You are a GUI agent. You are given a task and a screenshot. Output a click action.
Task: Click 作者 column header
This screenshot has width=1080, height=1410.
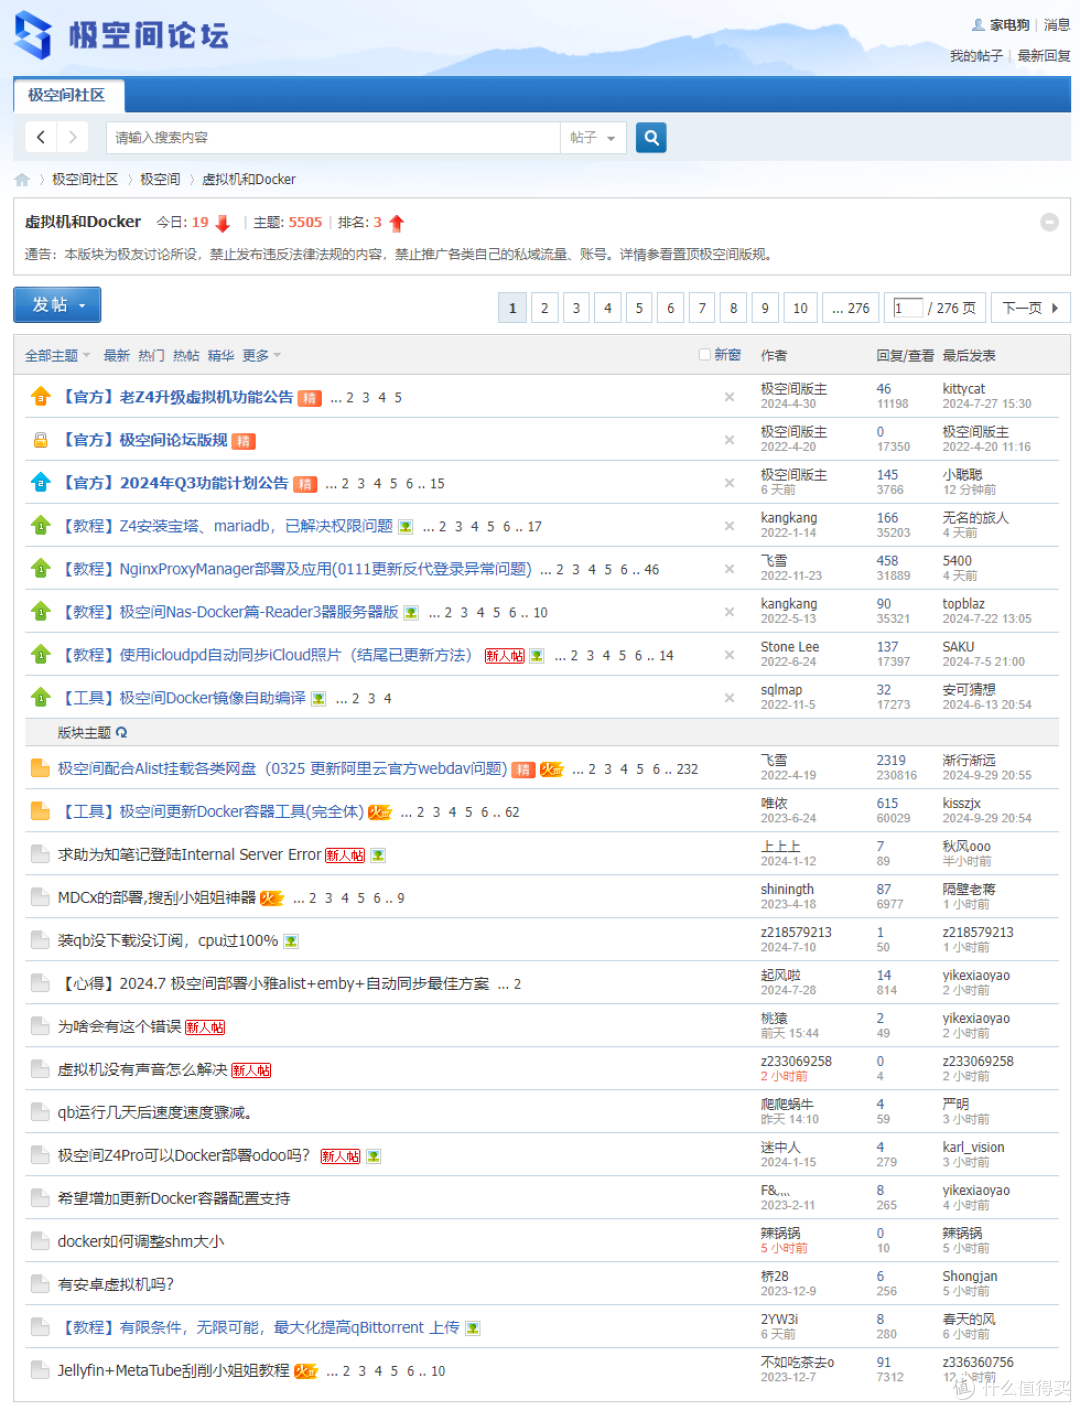tap(773, 355)
